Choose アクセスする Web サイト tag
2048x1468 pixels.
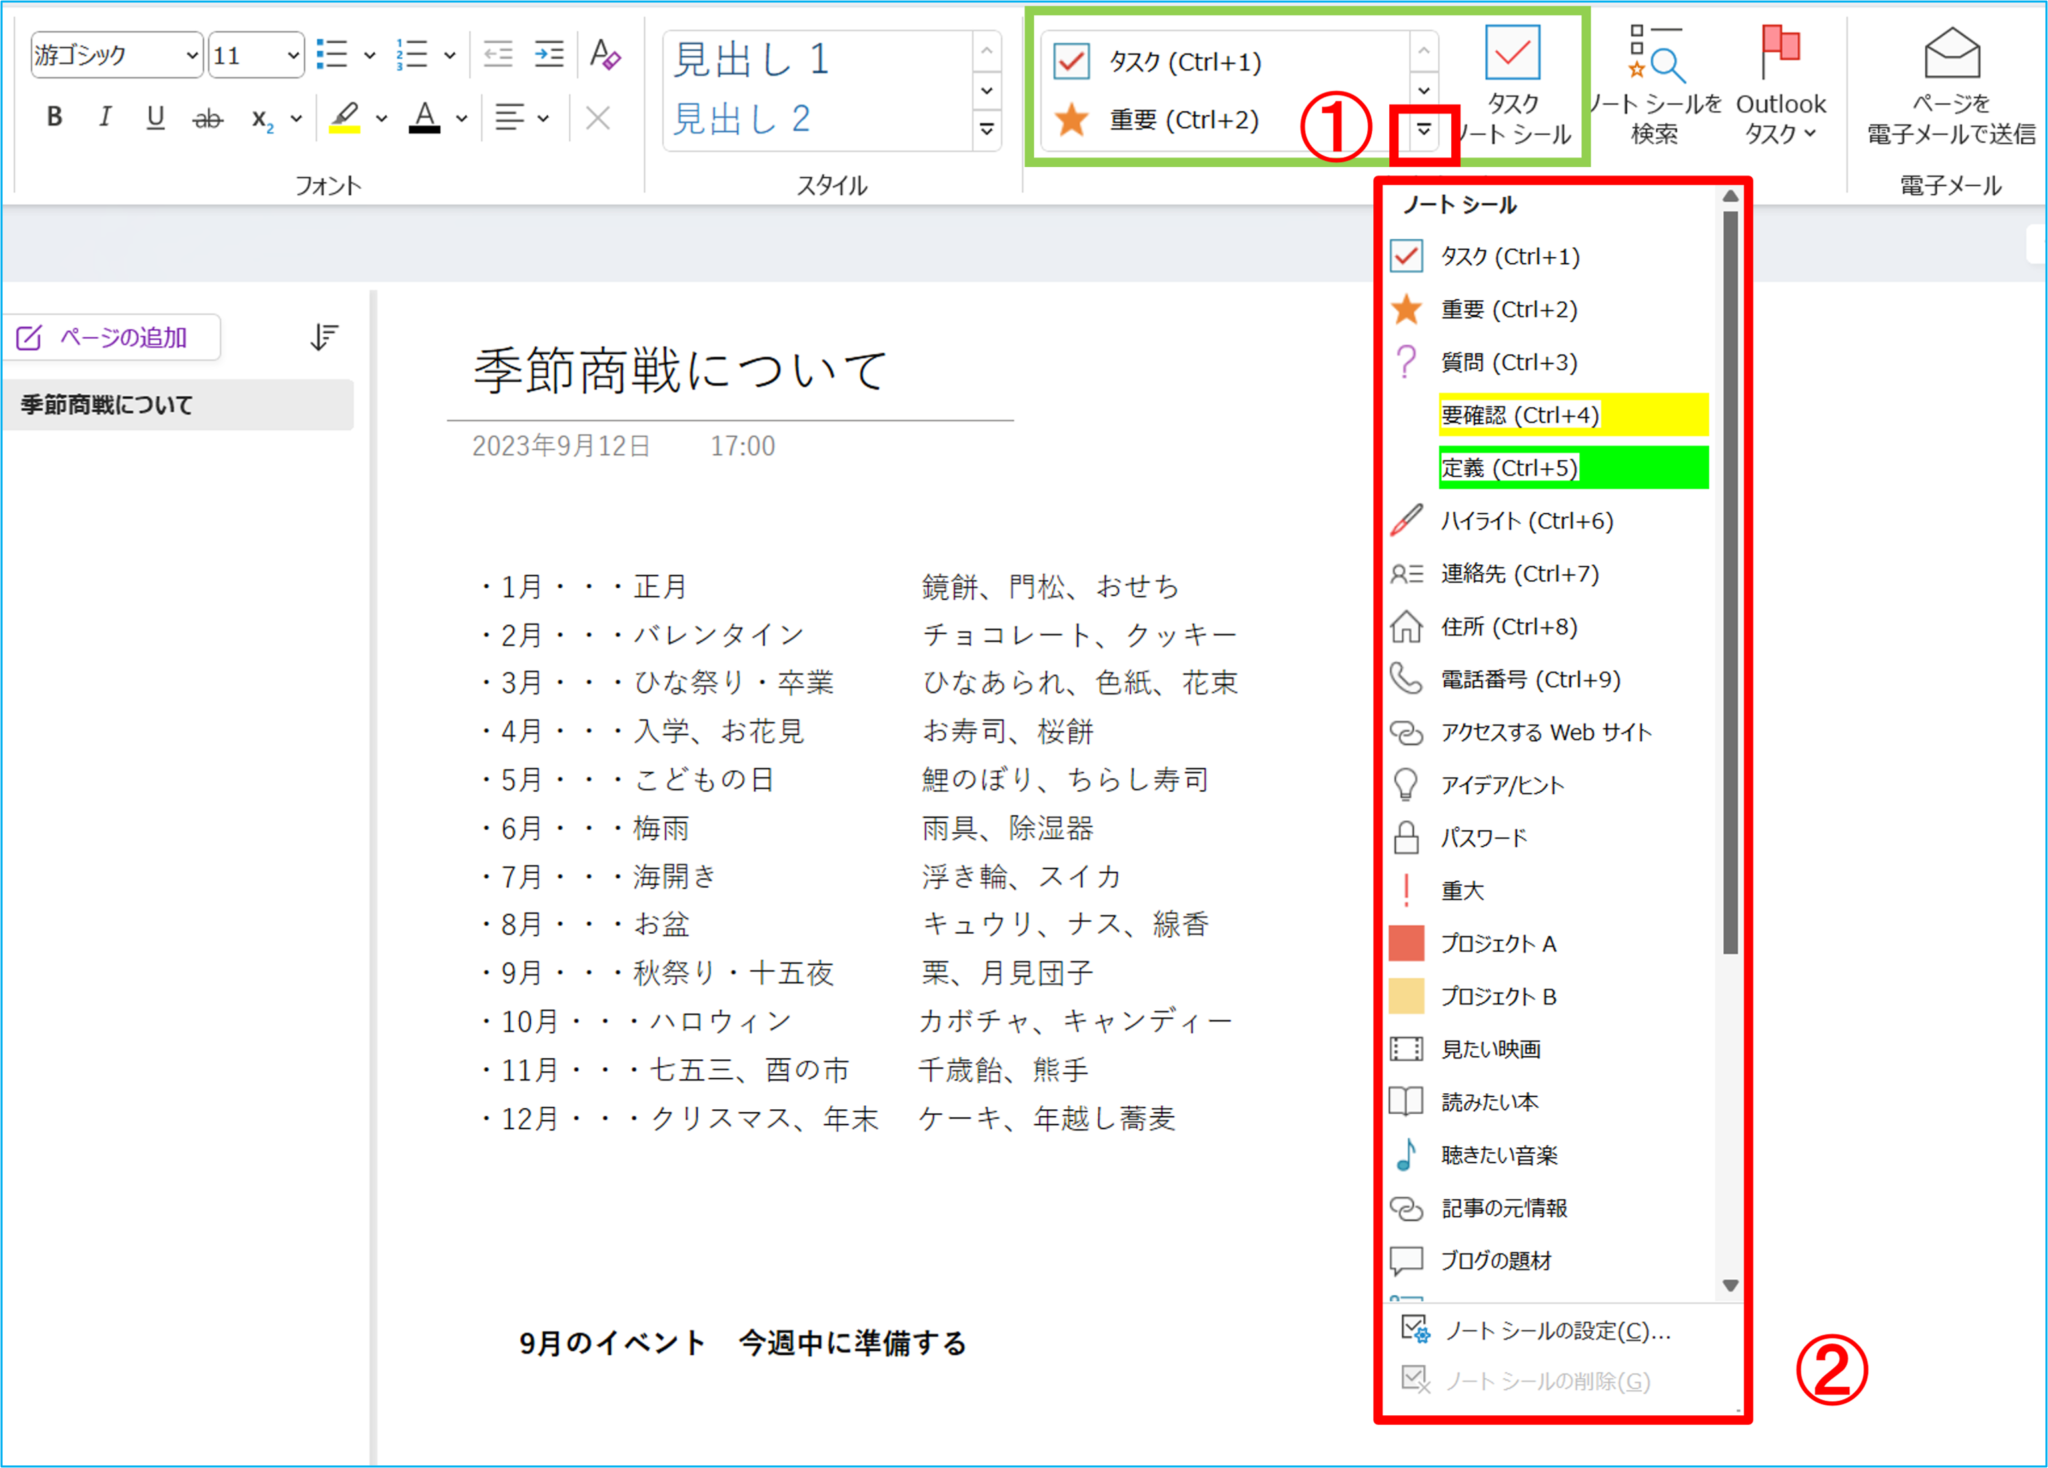pyautogui.click(x=1550, y=733)
